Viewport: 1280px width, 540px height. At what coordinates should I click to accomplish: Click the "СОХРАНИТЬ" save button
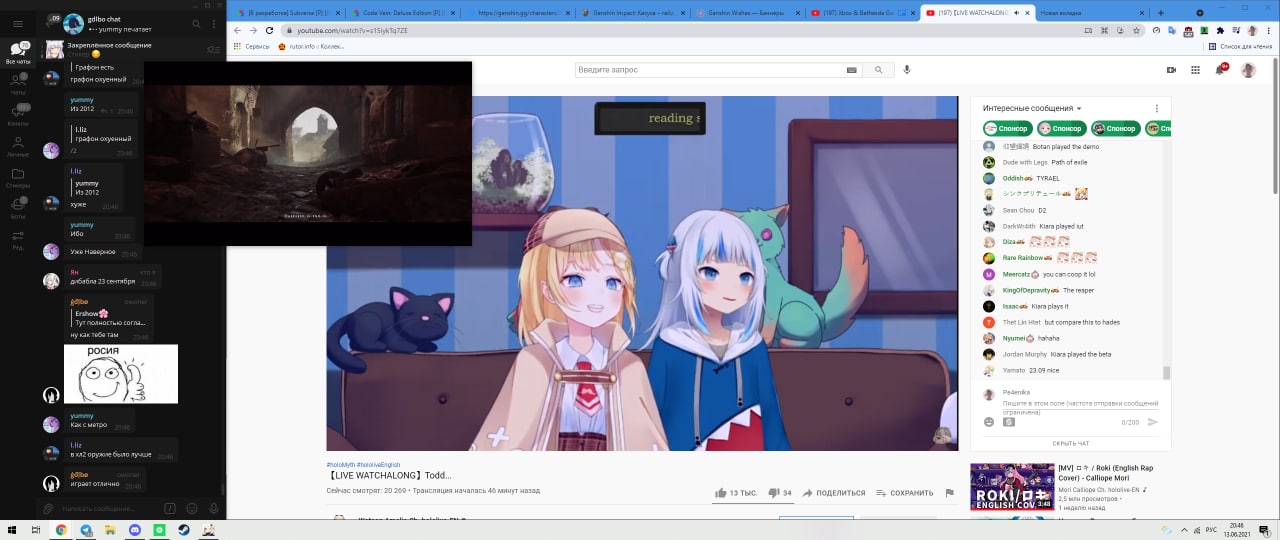tap(905, 493)
